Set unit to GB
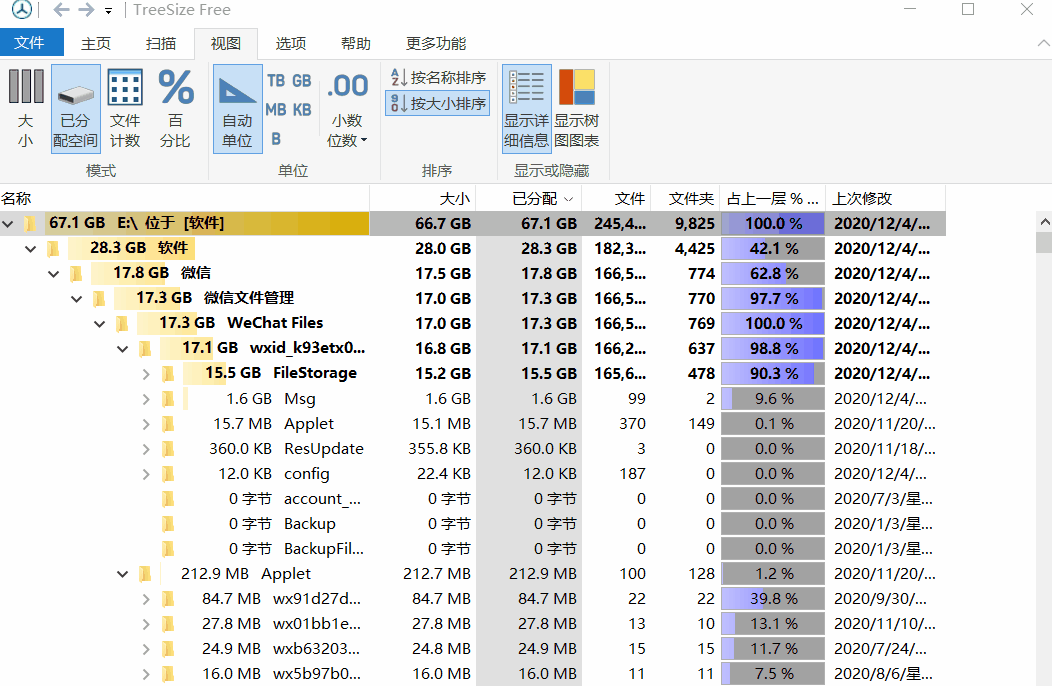 click(x=302, y=81)
